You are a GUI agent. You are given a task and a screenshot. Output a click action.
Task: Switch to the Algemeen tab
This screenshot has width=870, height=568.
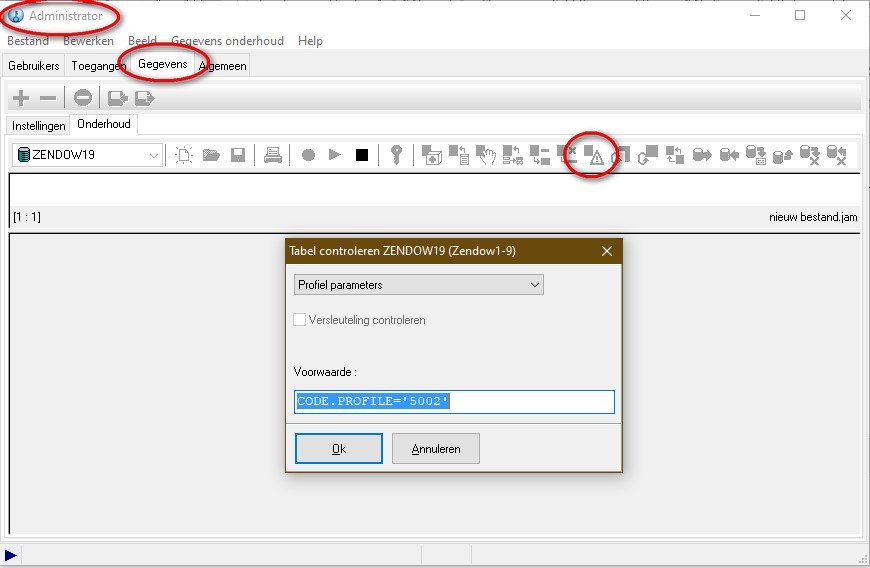coord(222,65)
